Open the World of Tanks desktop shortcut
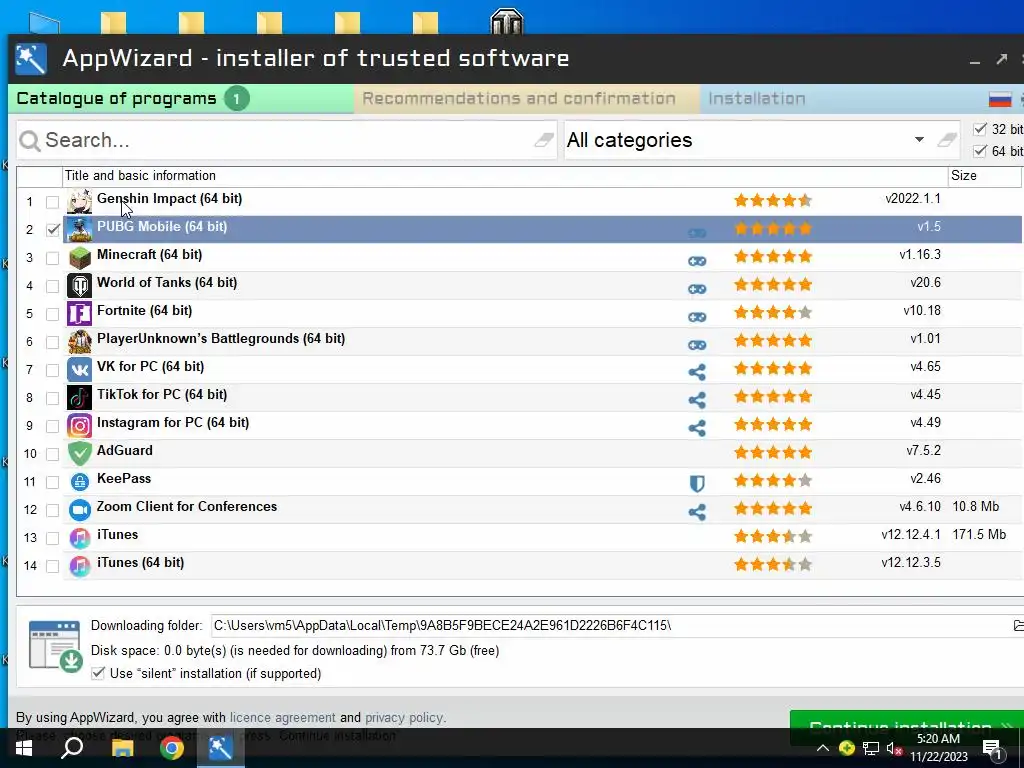 point(506,20)
